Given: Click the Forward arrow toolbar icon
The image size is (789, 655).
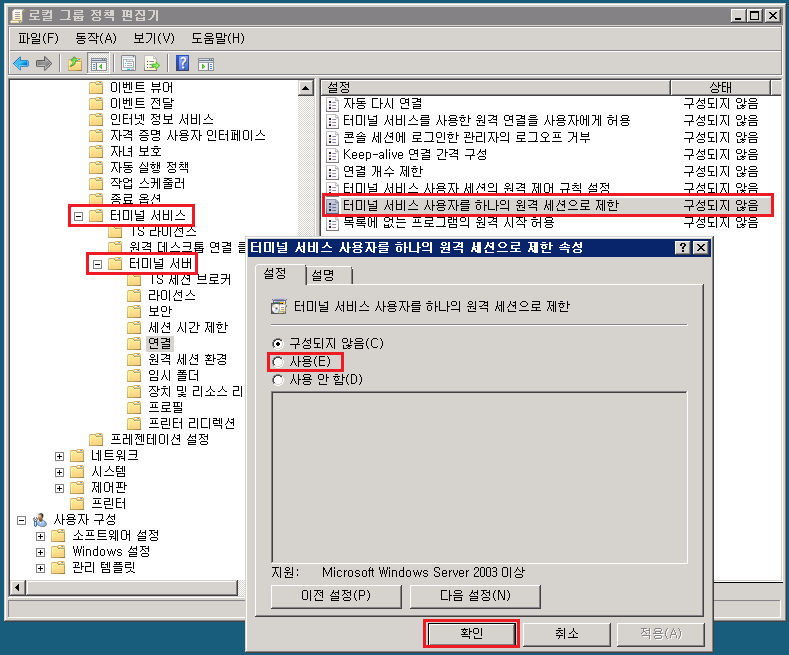Looking at the screenshot, I should 44,63.
